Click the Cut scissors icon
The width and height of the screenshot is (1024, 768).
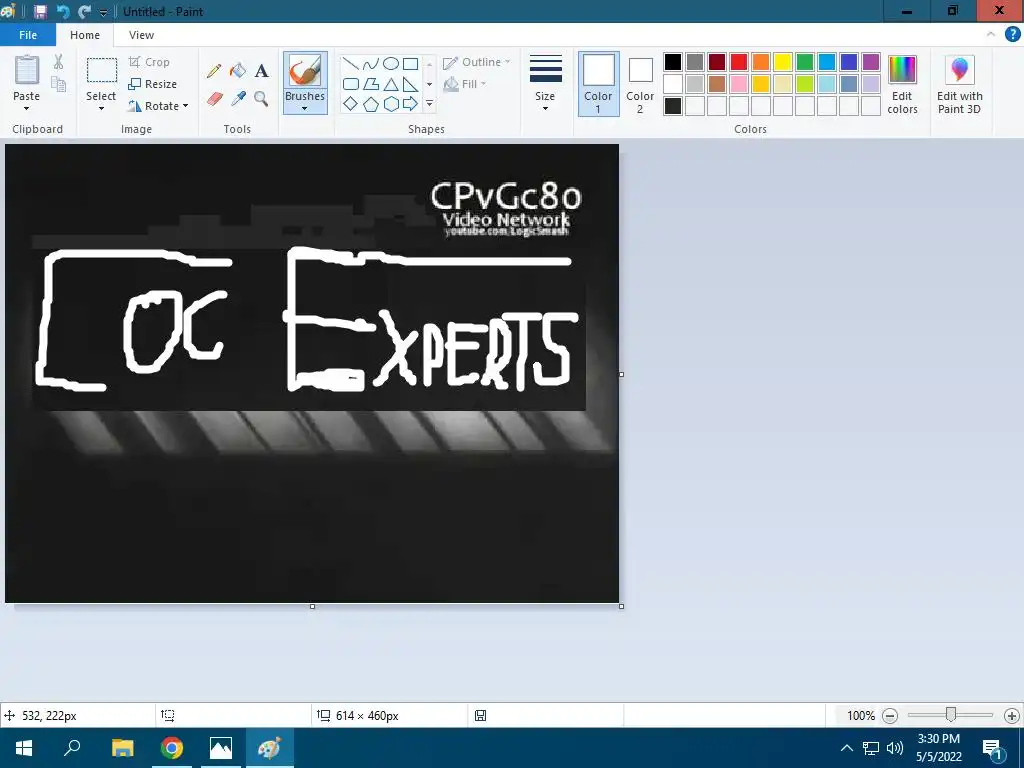tap(59, 62)
